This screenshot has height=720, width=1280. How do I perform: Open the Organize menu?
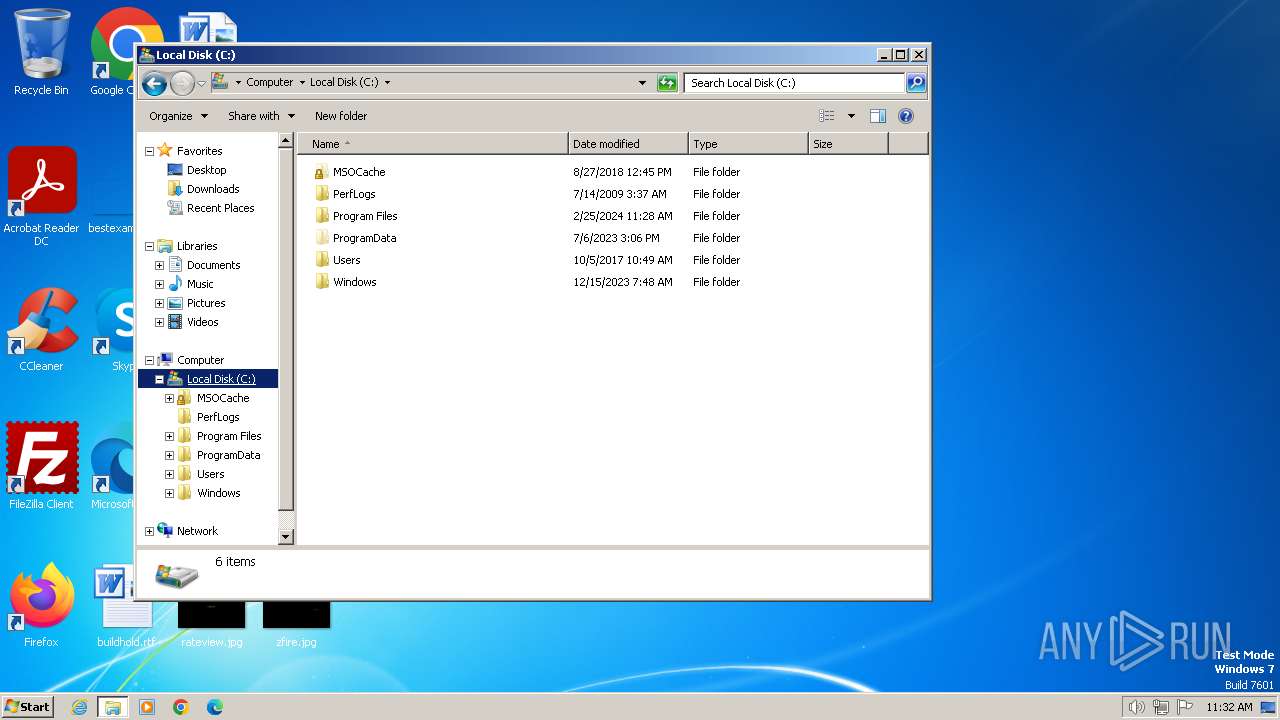tap(178, 116)
